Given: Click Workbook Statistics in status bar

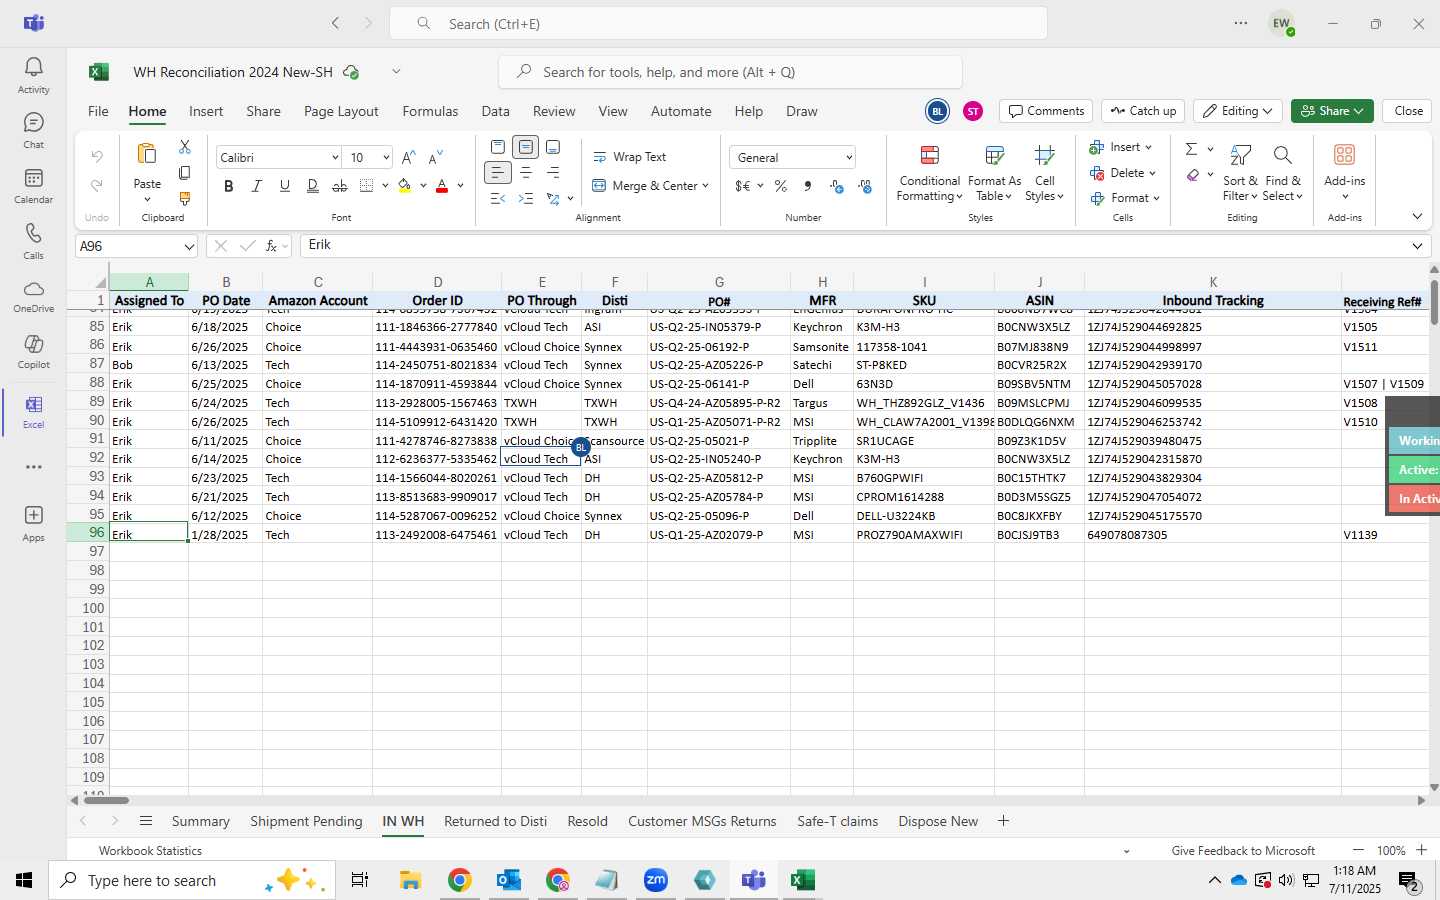Looking at the screenshot, I should coord(150,850).
